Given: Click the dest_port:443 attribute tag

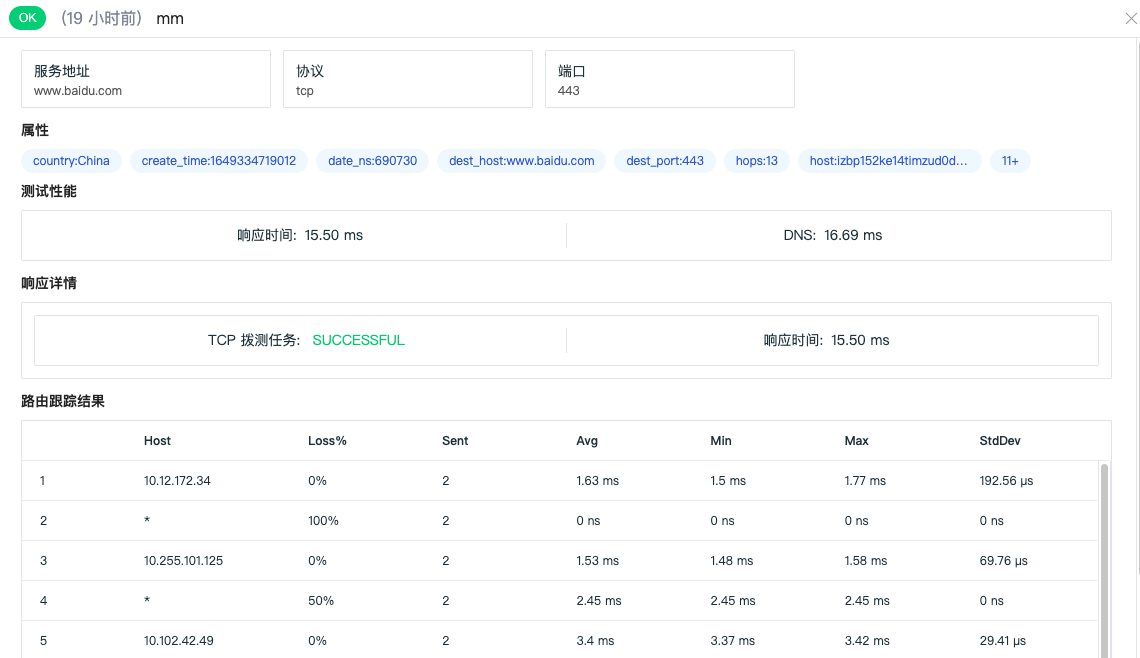Looking at the screenshot, I should coord(665,161).
